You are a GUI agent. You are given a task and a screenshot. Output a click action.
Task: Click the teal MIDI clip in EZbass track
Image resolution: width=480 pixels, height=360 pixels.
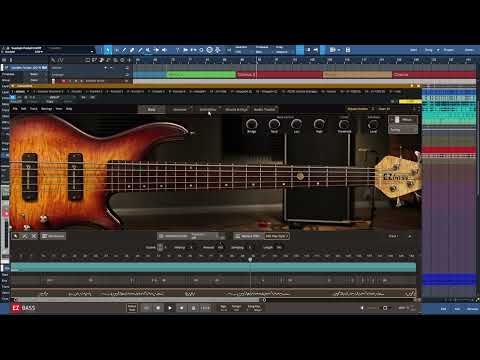(213, 267)
